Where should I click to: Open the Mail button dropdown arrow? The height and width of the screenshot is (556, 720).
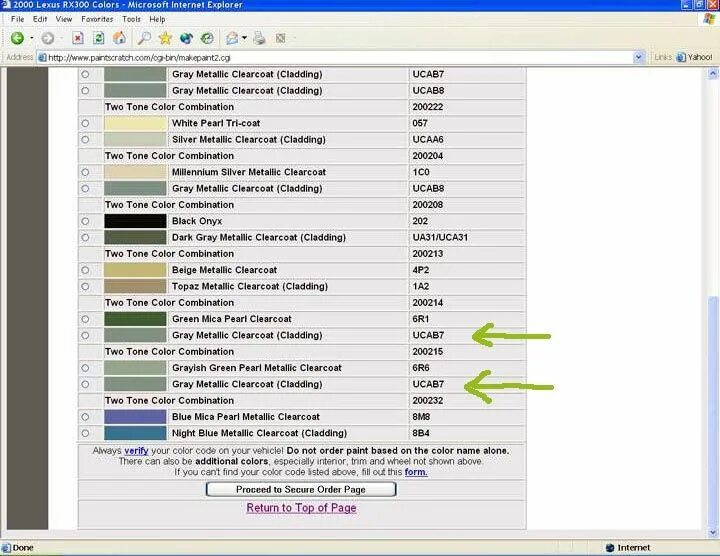click(x=244, y=38)
